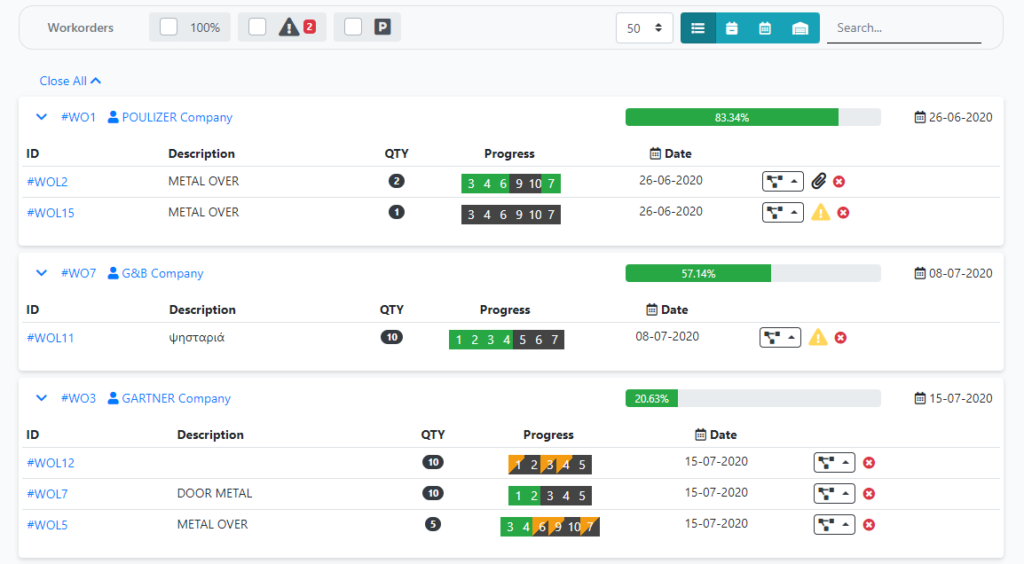Open the workflow dropdown for WOL5
1024x564 pixels.
(834, 525)
